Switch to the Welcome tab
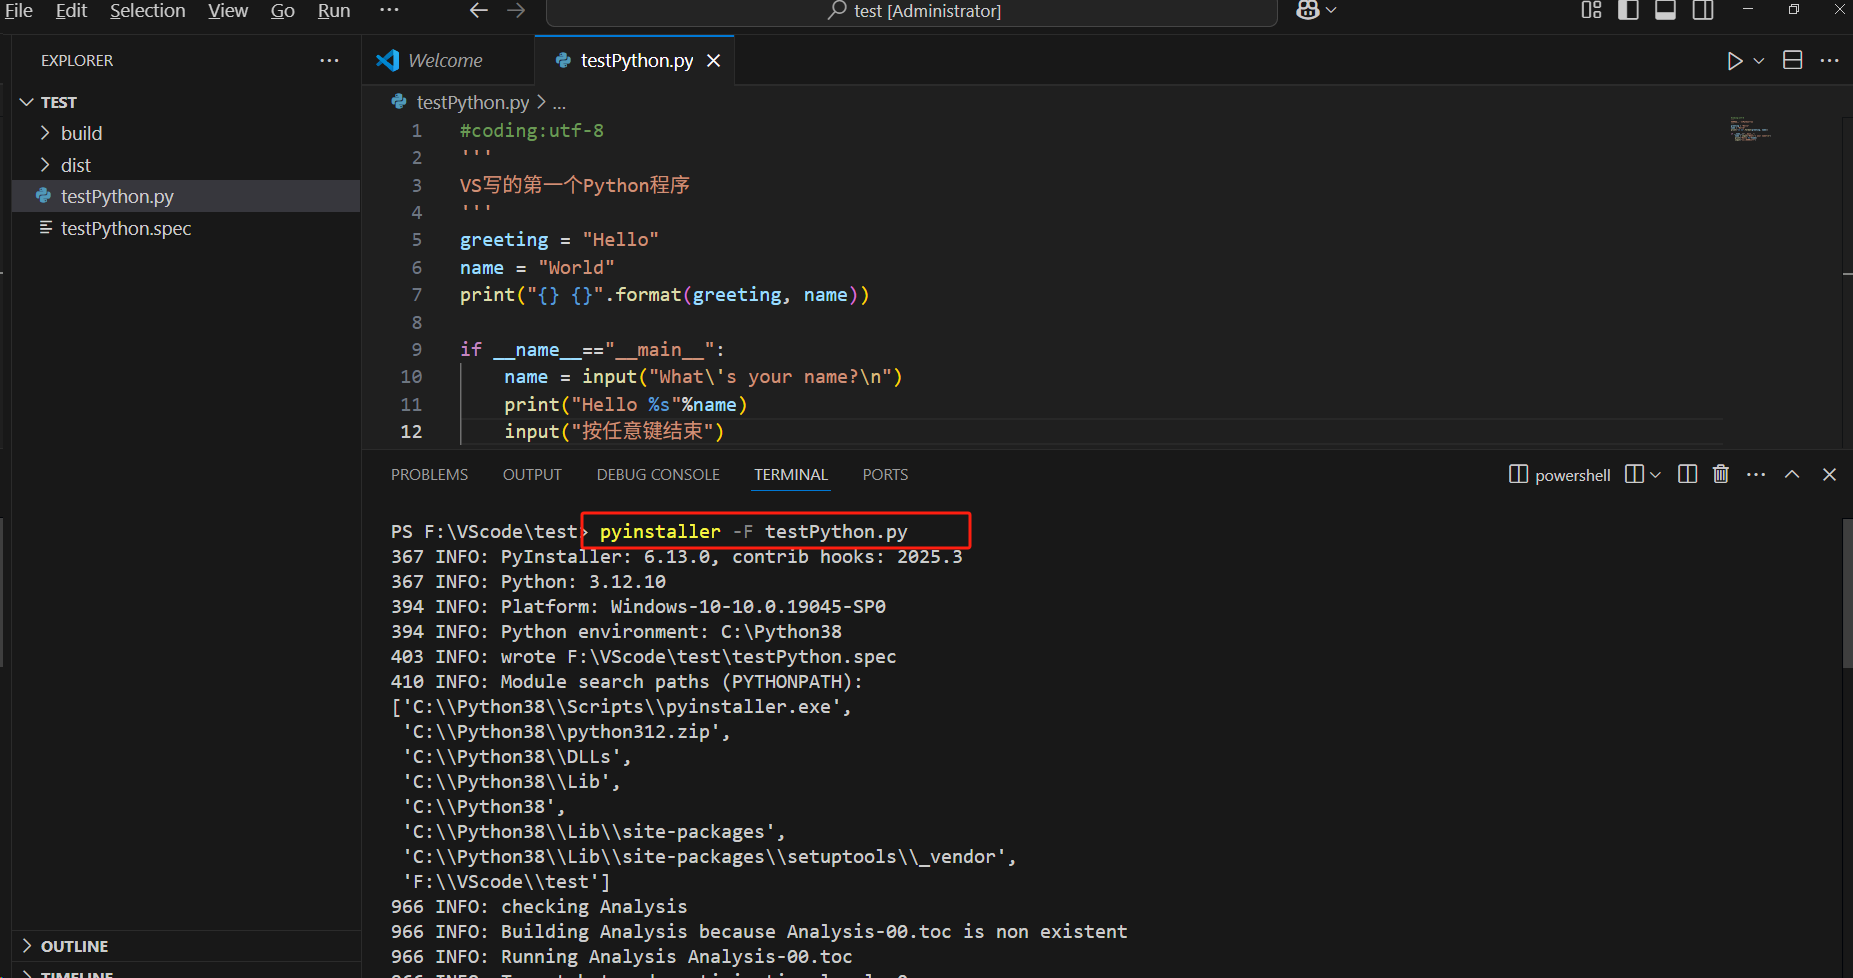Screen dimensions: 1853x978 click(446, 60)
